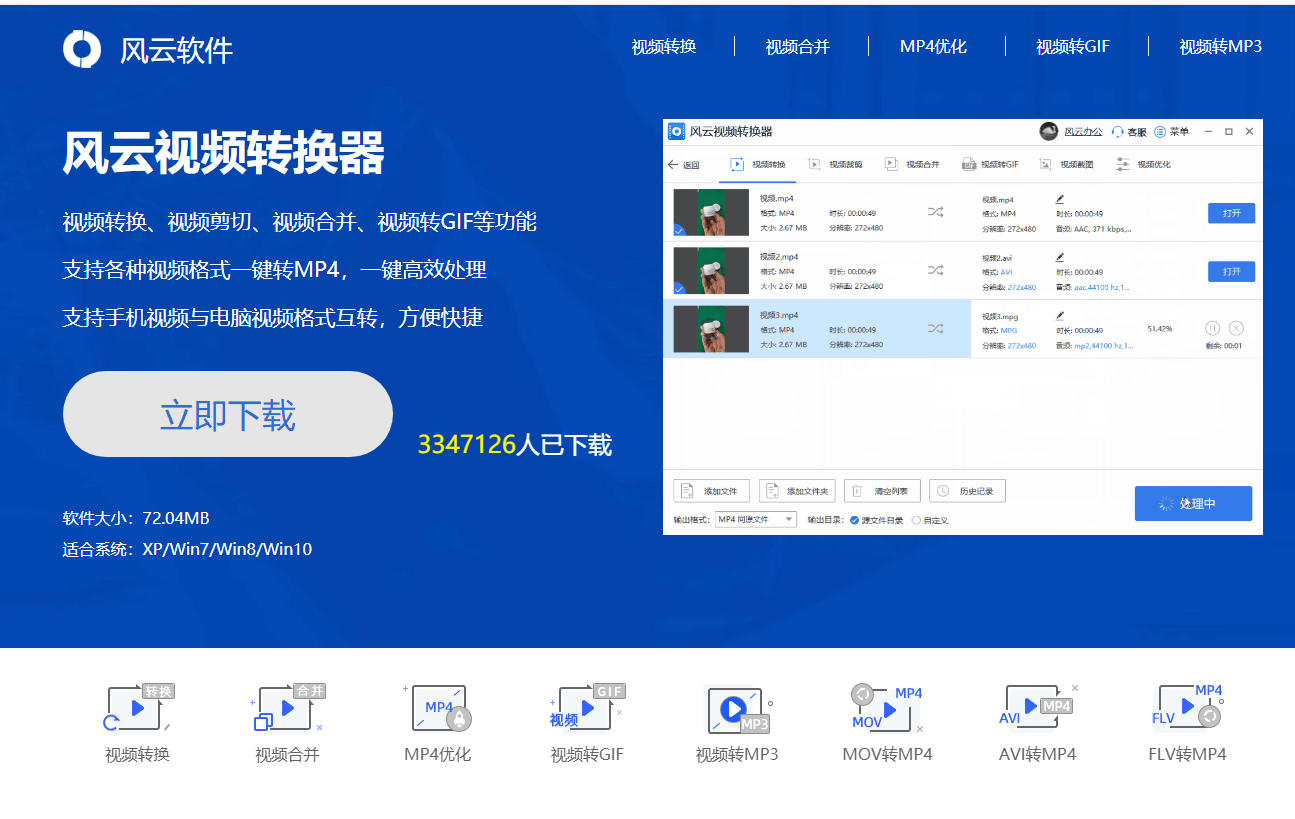Click the 添加文件夹 button
The height and width of the screenshot is (819, 1295).
(797, 491)
